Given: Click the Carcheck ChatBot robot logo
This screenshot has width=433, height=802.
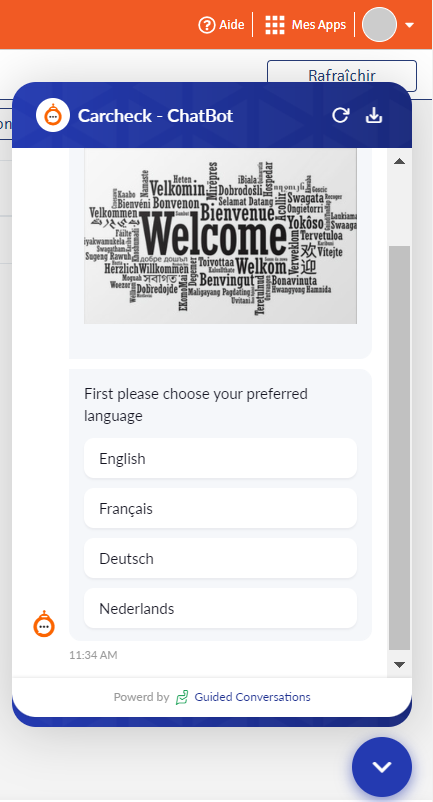Looking at the screenshot, I should pyautogui.click(x=53, y=116).
